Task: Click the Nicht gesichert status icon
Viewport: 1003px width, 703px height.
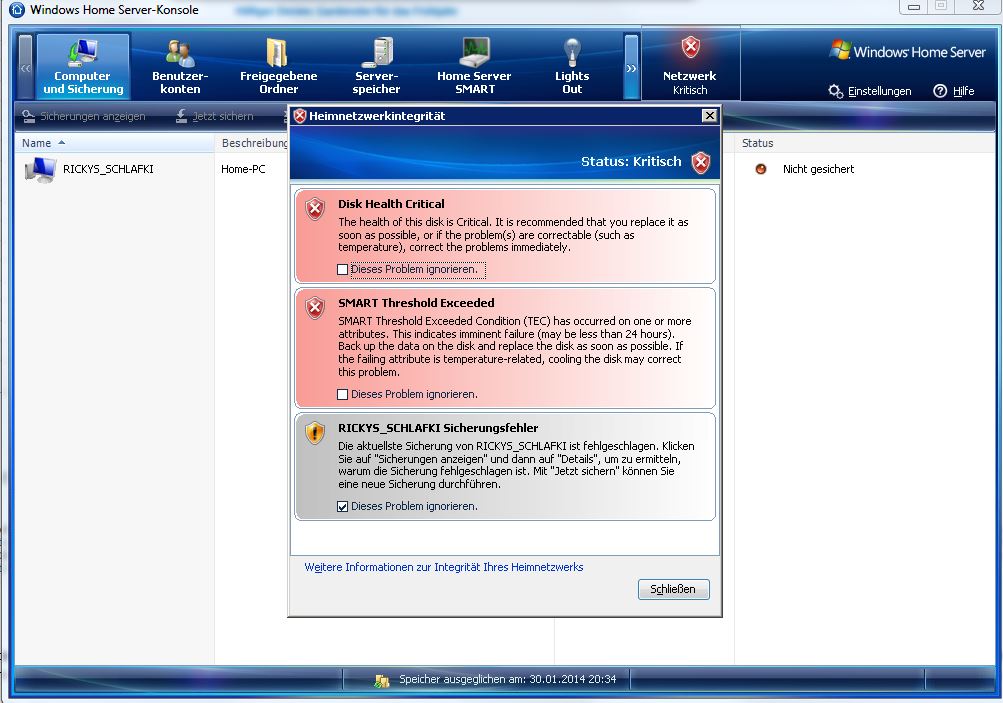Action: [761, 169]
